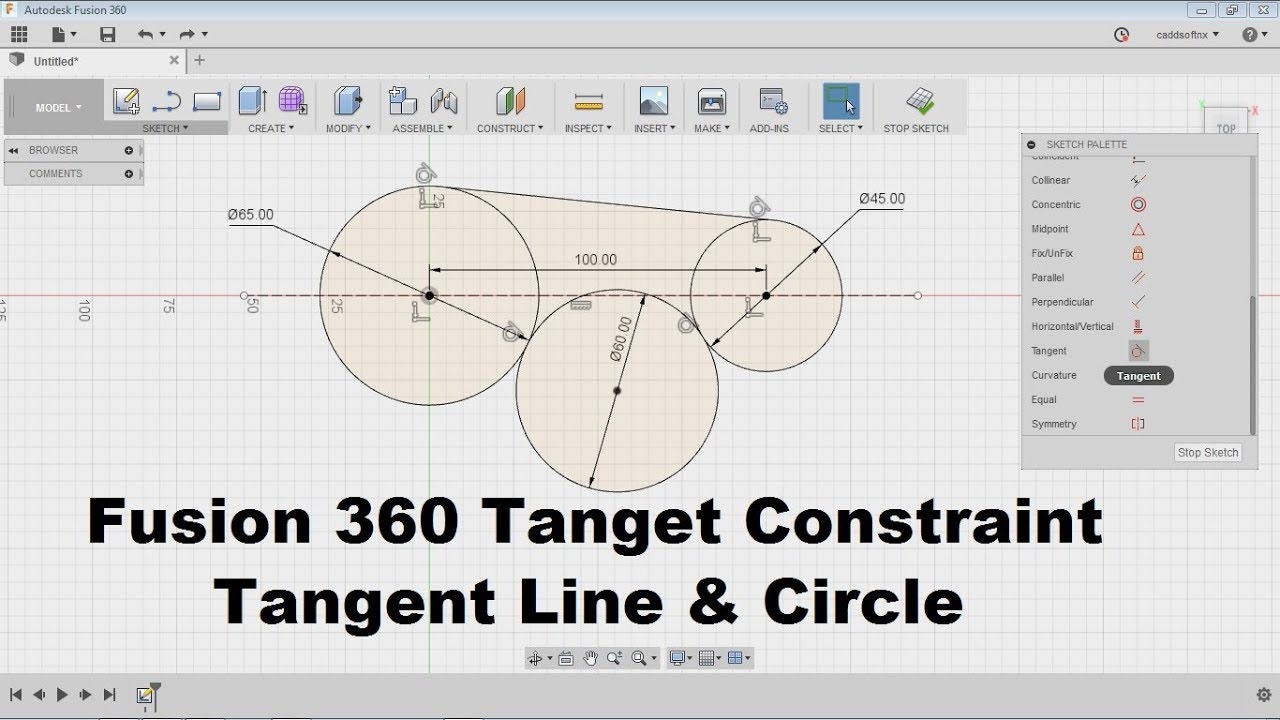Click the timeline sketch feature icon
The image size is (1280, 720).
(x=145, y=695)
